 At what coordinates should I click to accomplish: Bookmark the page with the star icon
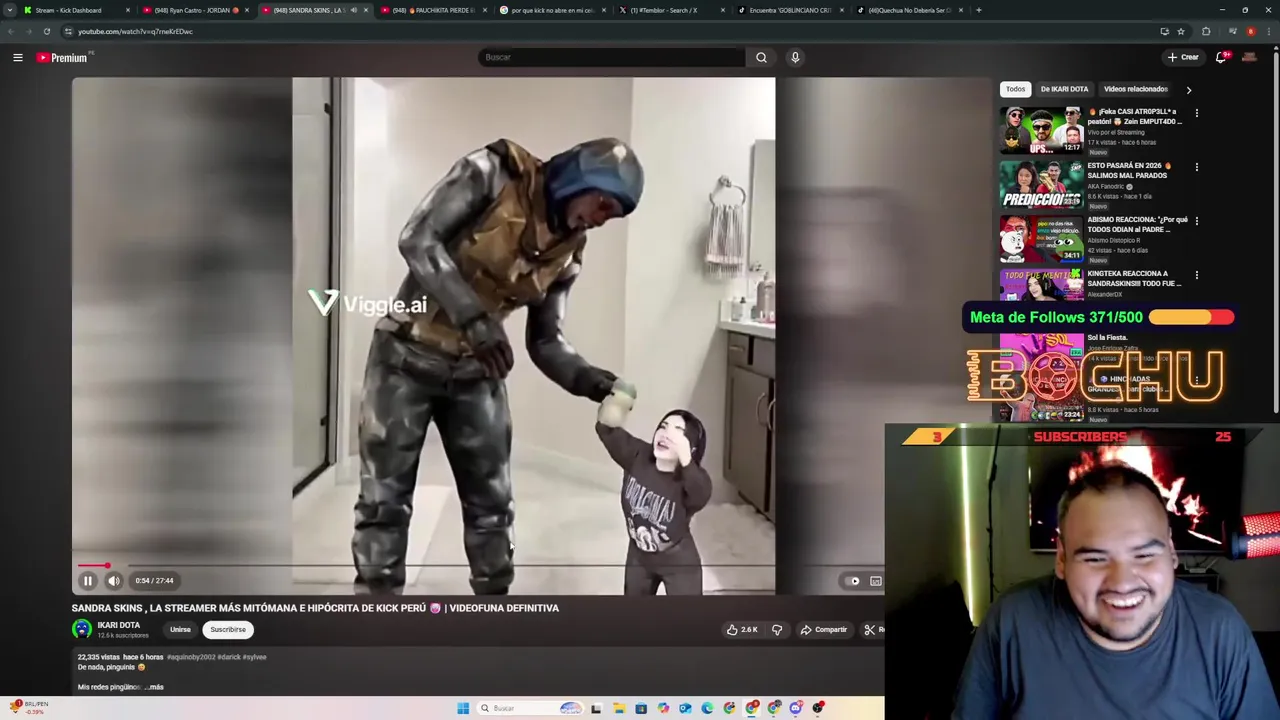pos(1181,31)
